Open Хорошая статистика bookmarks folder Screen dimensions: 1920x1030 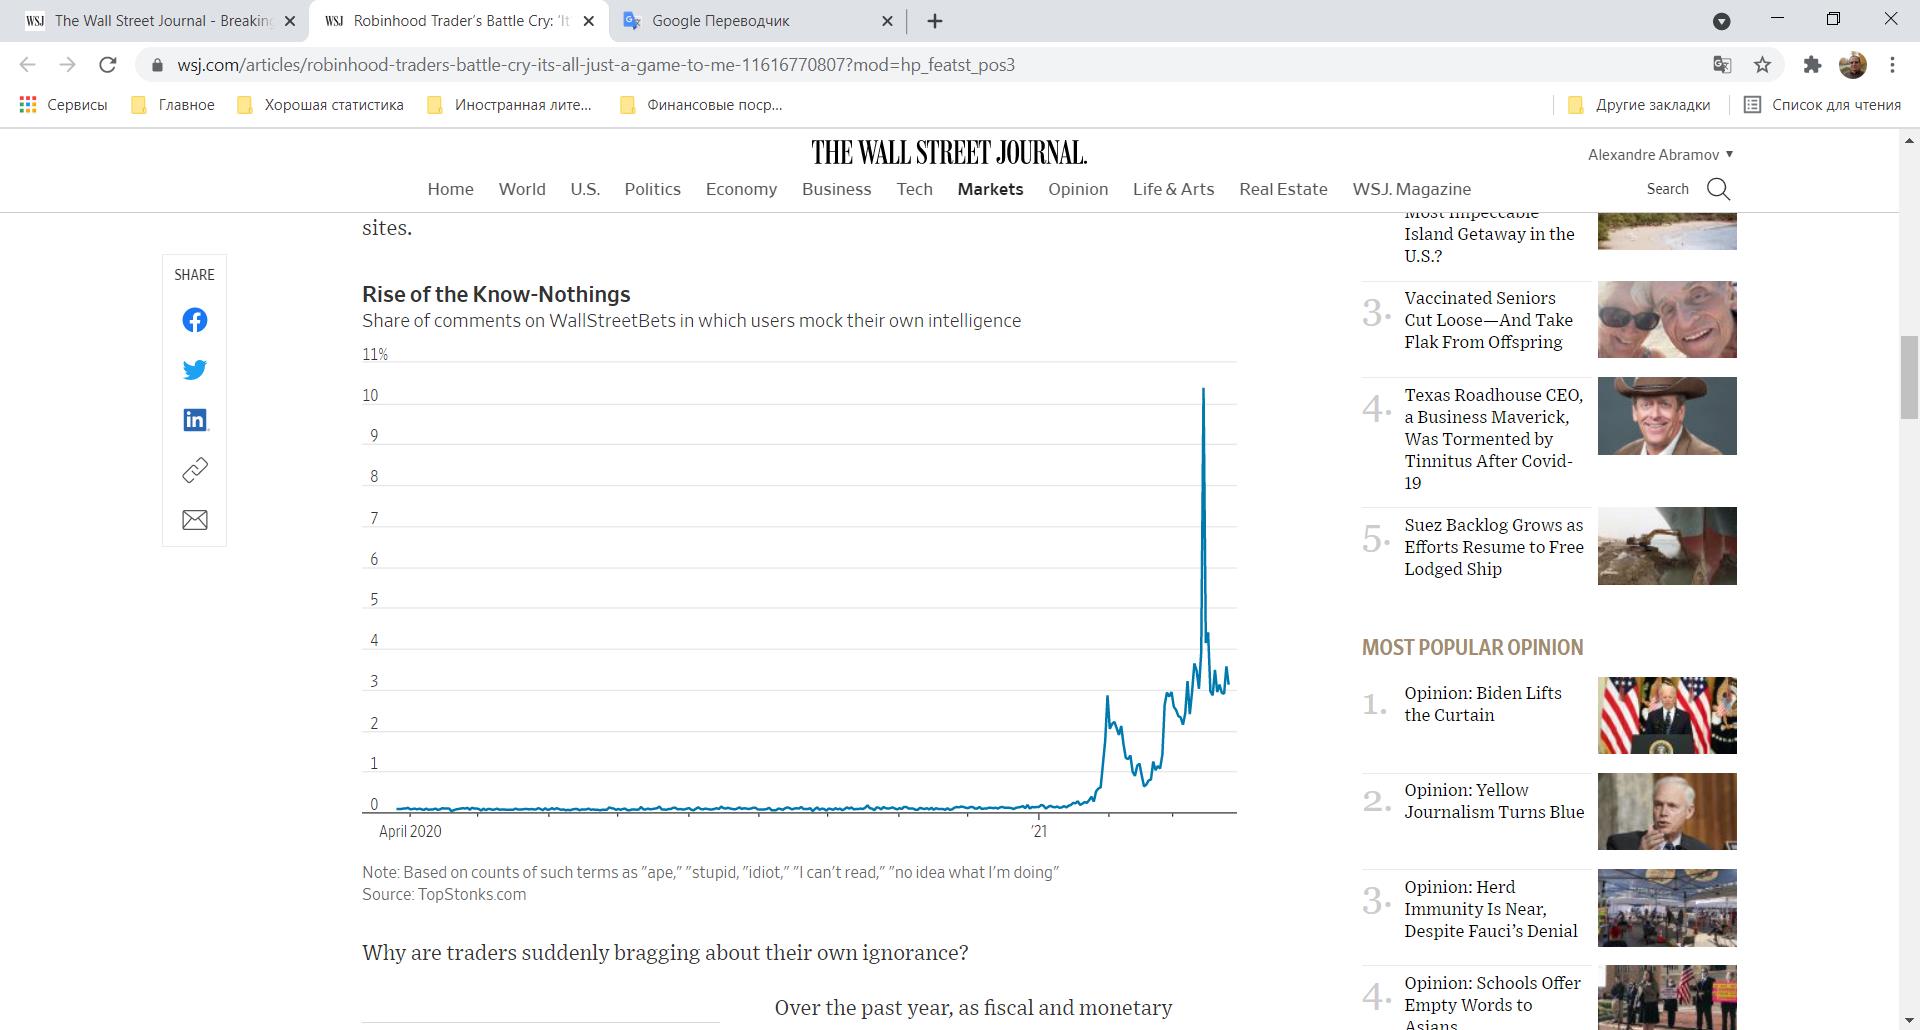tap(320, 104)
